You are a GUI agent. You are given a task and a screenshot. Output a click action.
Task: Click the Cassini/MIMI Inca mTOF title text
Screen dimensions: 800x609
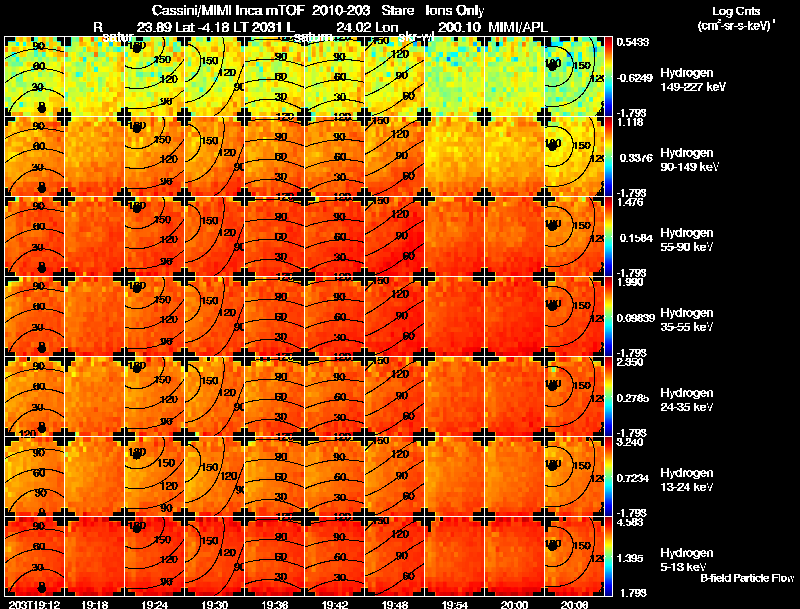pyautogui.click(x=228, y=10)
